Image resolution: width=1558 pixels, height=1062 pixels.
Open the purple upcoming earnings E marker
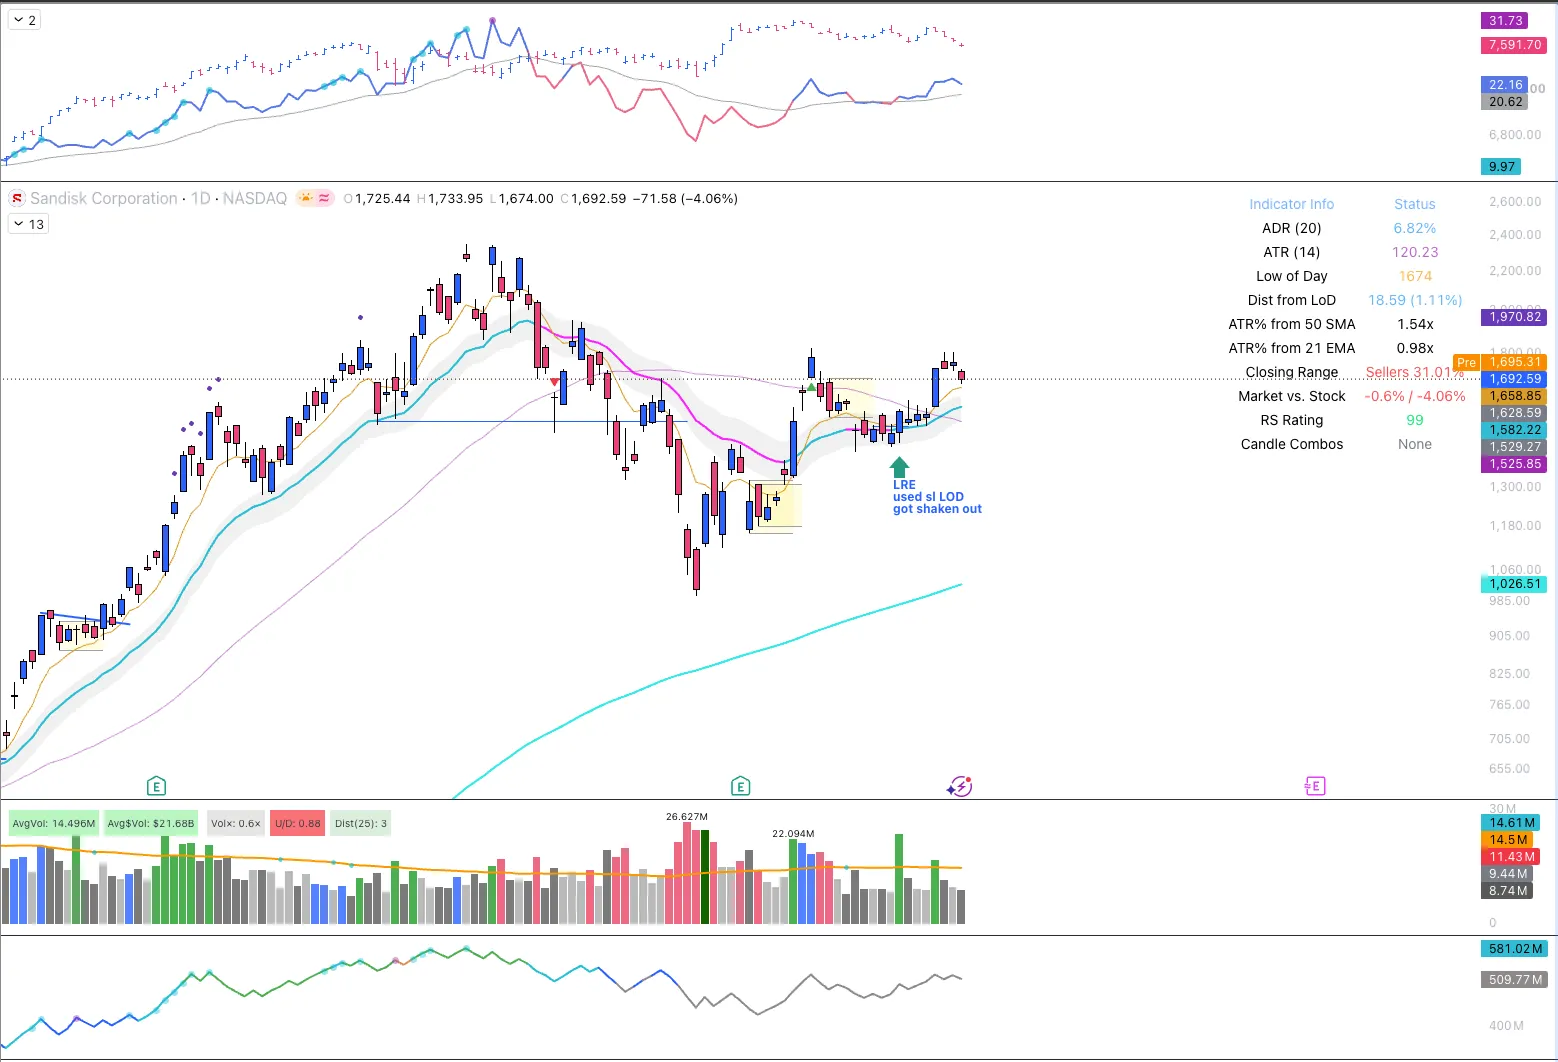point(1315,786)
